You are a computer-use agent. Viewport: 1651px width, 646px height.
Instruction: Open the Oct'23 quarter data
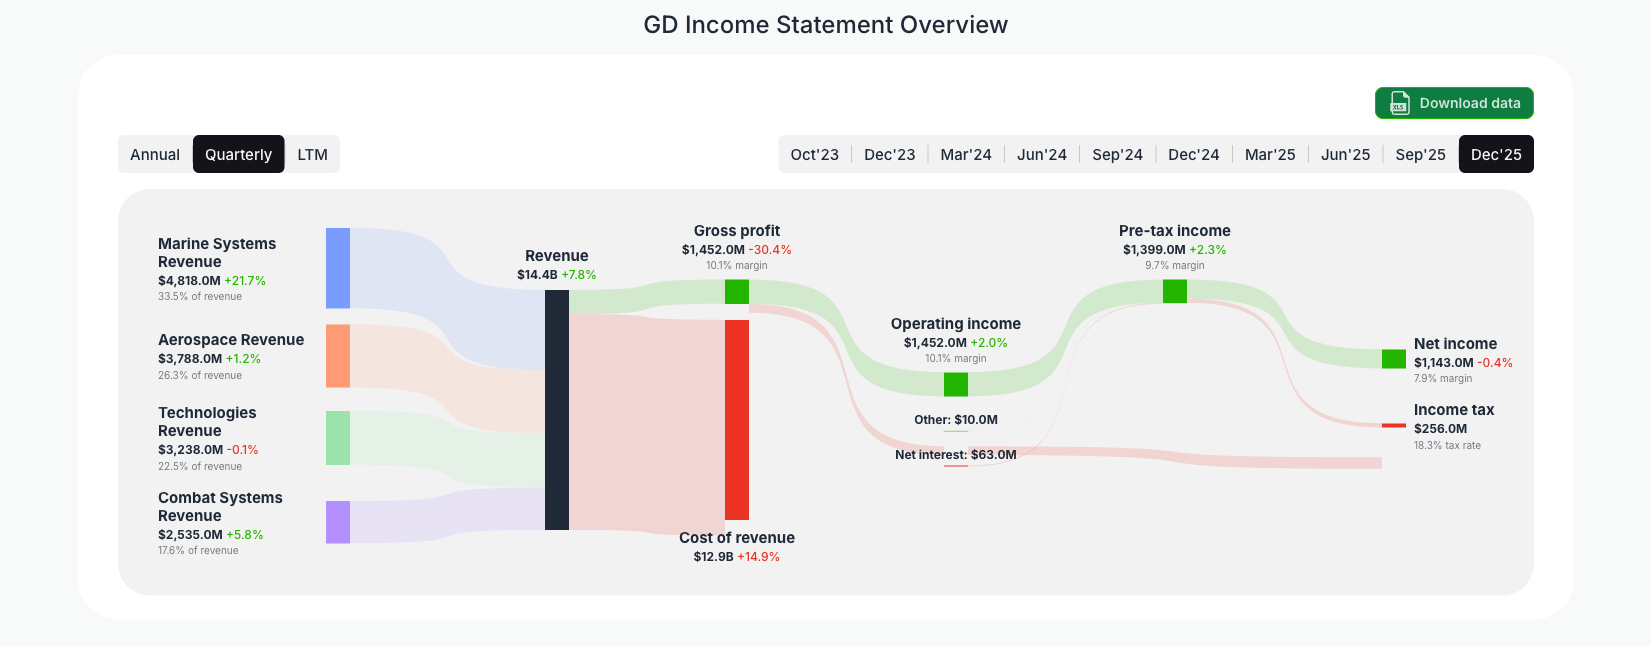815,154
